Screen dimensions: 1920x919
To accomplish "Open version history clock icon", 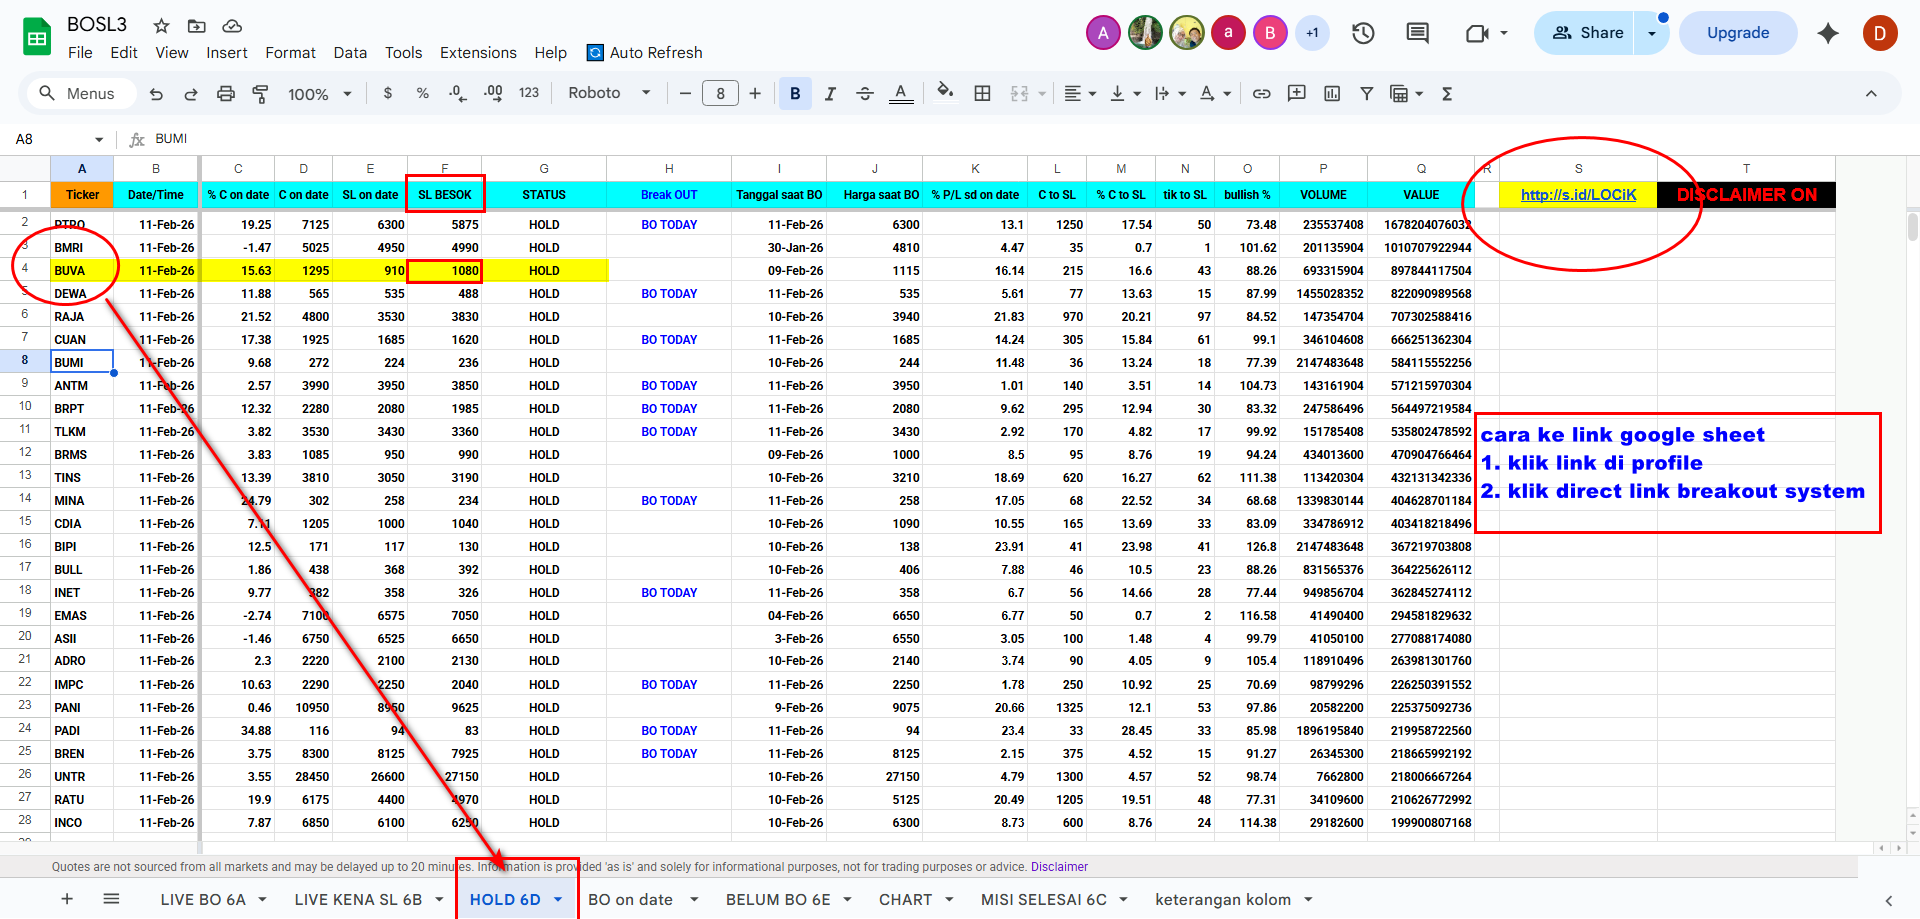I will point(1363,33).
